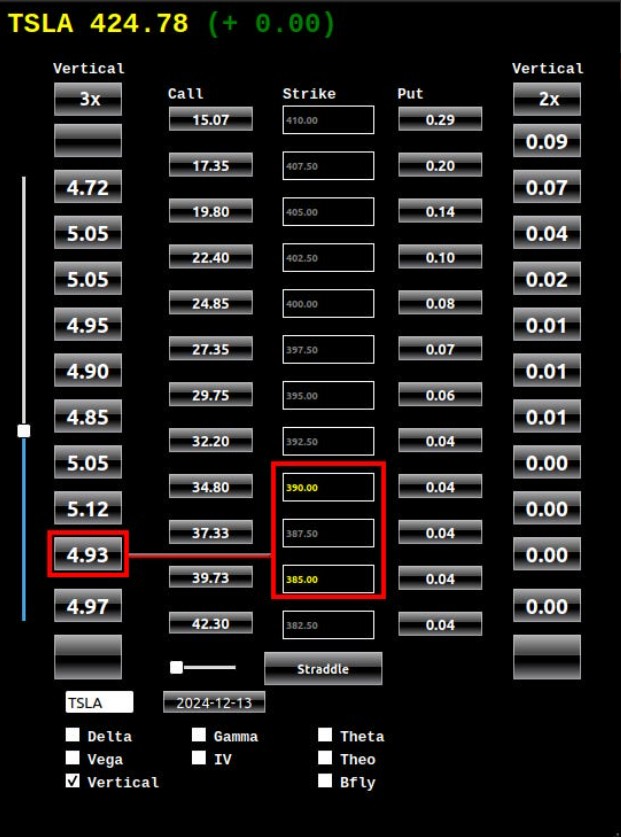Click the 2x vertical multiplier button
The height and width of the screenshot is (837, 621).
click(547, 100)
